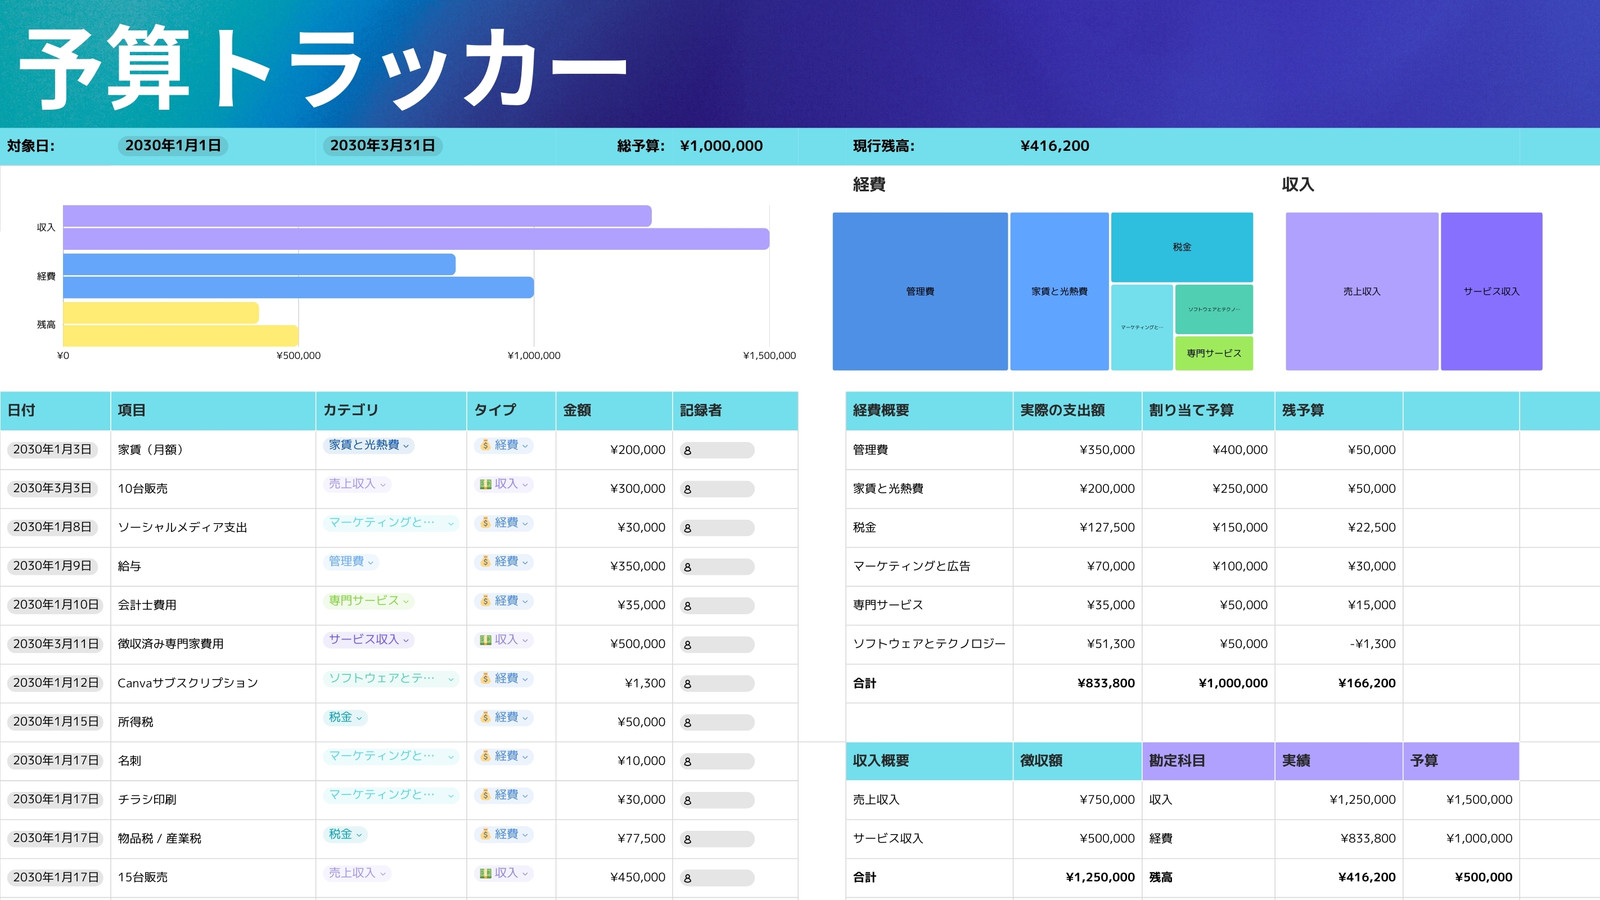
Task: Open 経費 type dropdown in 家賃（月額）row
Action: tap(504, 445)
